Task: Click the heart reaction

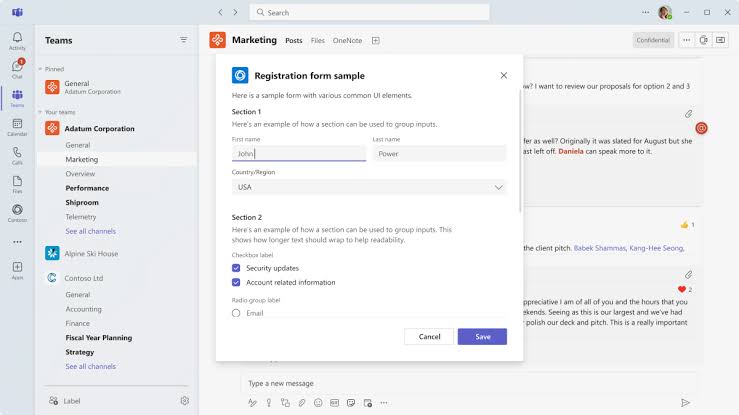Action: [x=684, y=289]
